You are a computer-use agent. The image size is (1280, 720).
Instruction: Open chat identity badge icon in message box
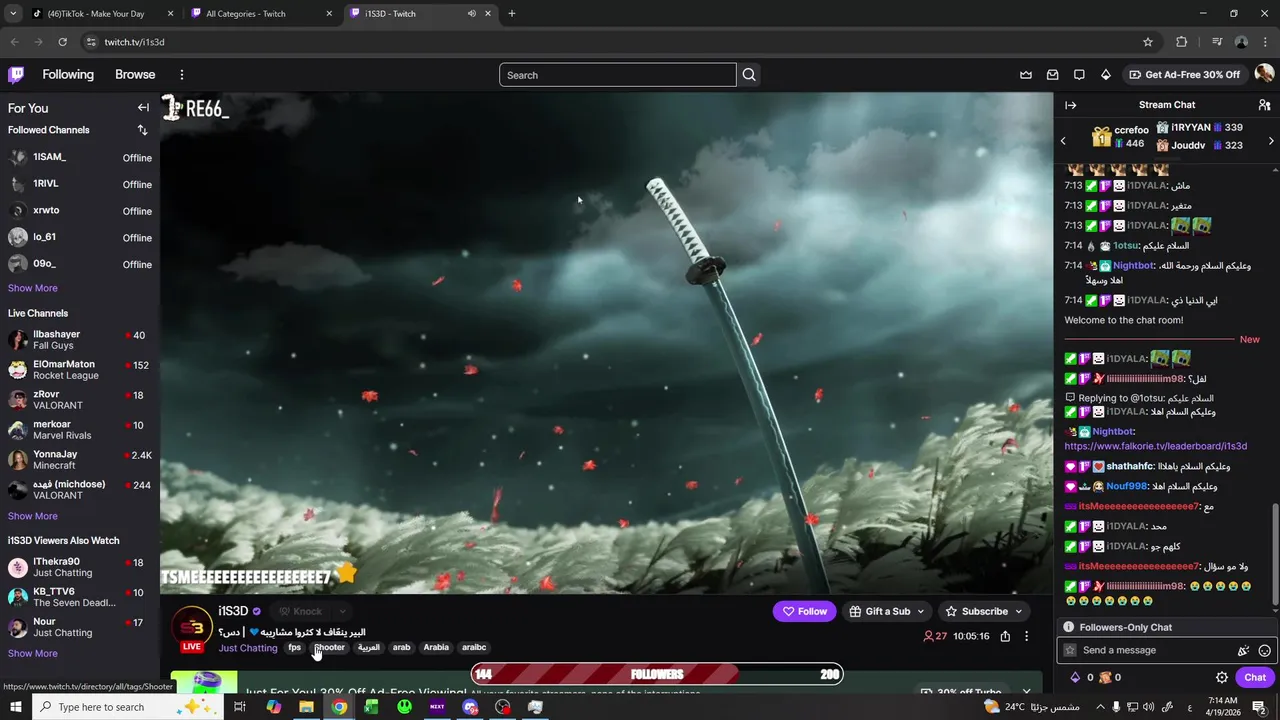point(1070,650)
